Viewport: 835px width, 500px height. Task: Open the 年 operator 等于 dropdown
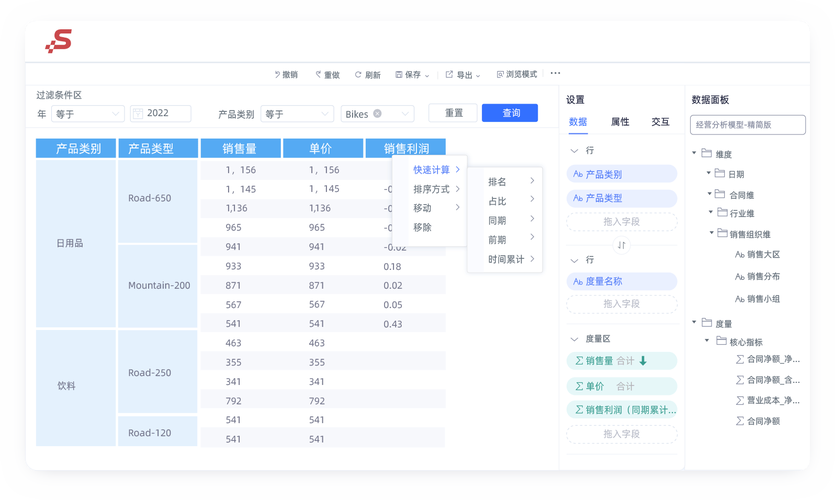point(88,113)
